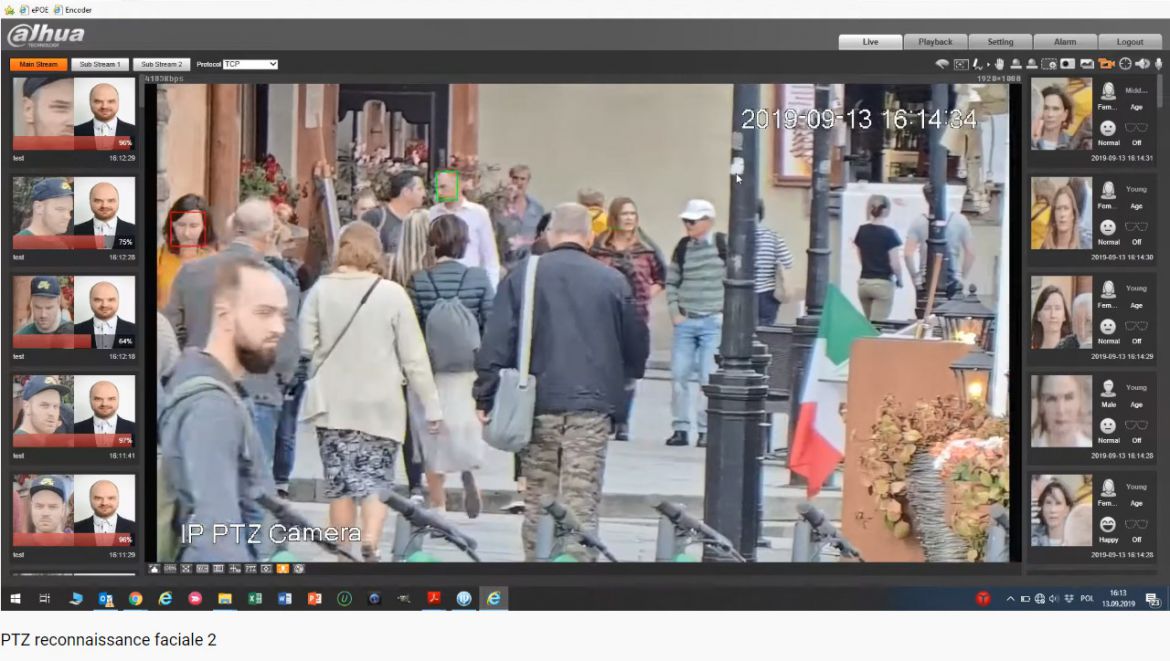Select the Main Stream button
Viewport: 1170px width, 661px height.
[39, 64]
